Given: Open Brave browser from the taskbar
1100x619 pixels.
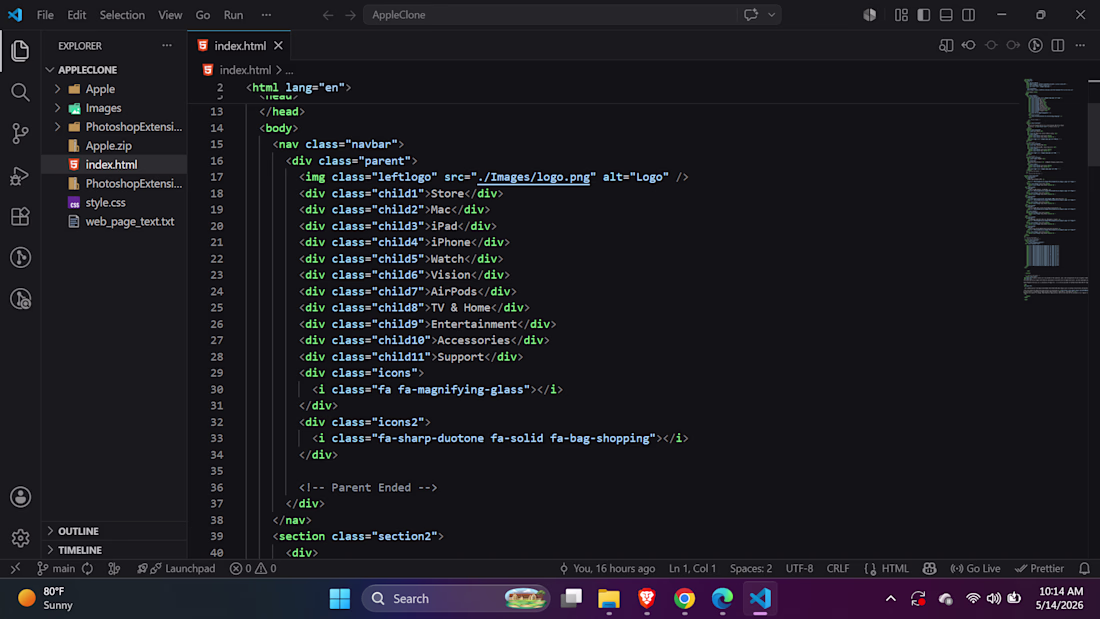Looking at the screenshot, I should tap(647, 599).
